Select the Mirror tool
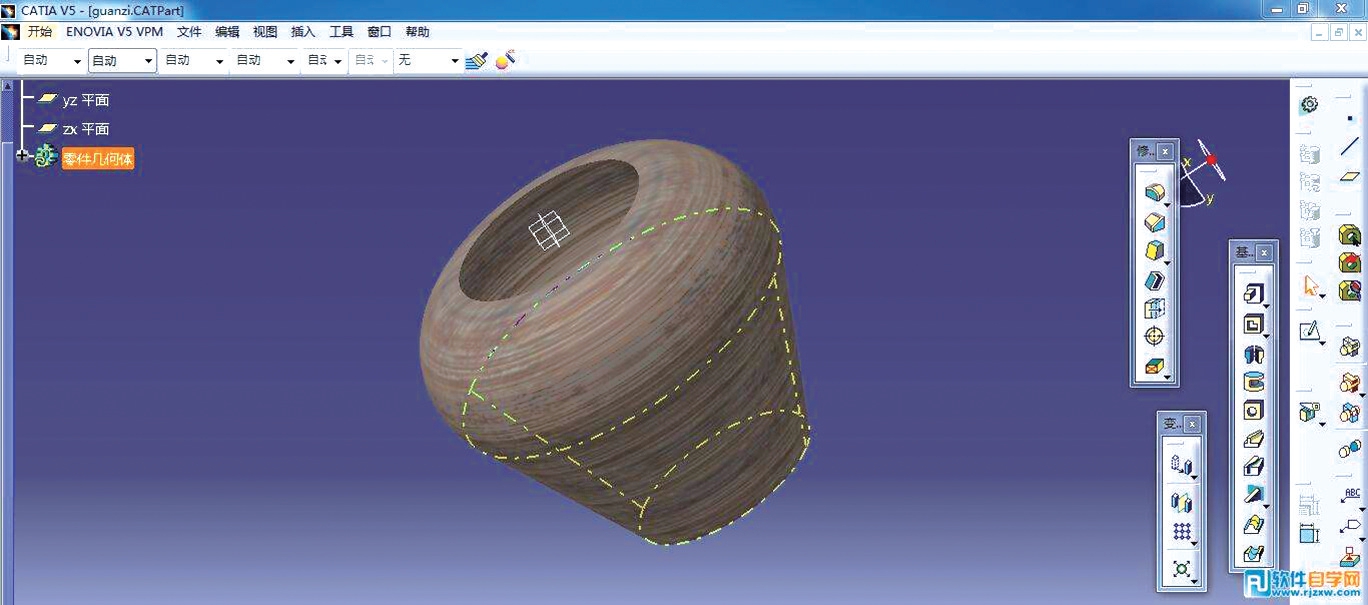The width and height of the screenshot is (1368, 605). coord(1181,502)
